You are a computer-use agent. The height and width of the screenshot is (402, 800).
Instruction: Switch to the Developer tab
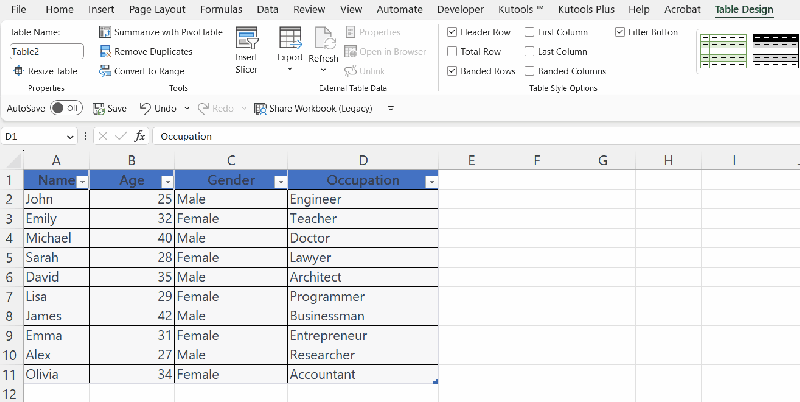(461, 9)
